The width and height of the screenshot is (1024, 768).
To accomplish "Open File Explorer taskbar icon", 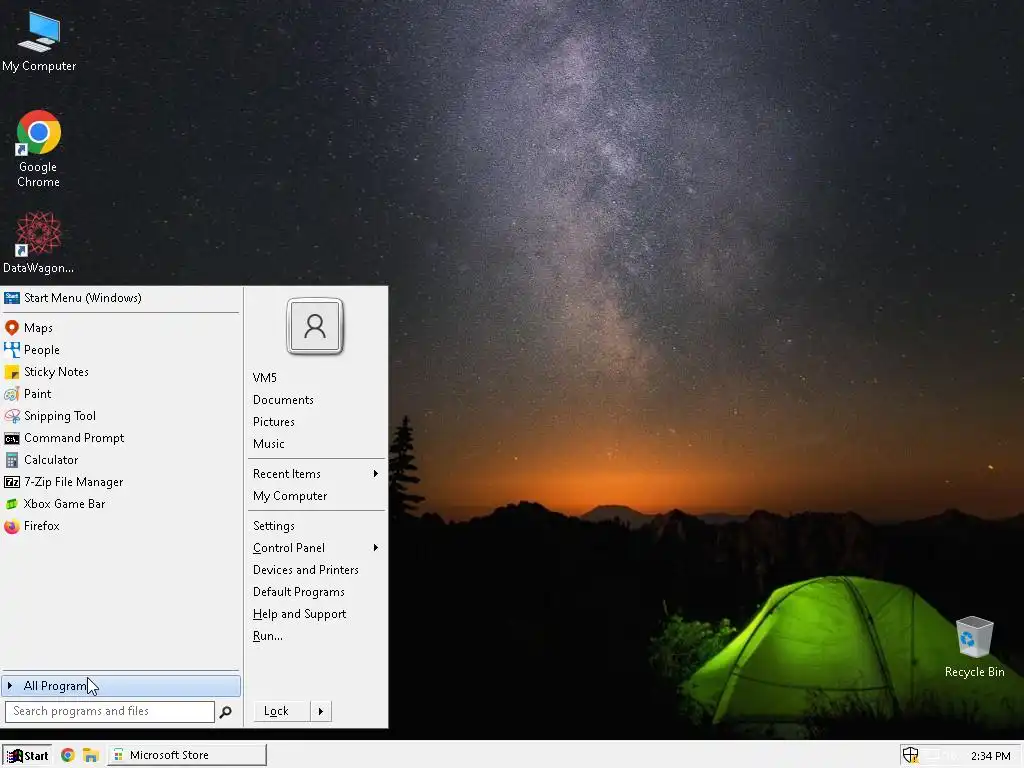I will pyautogui.click(x=90, y=755).
